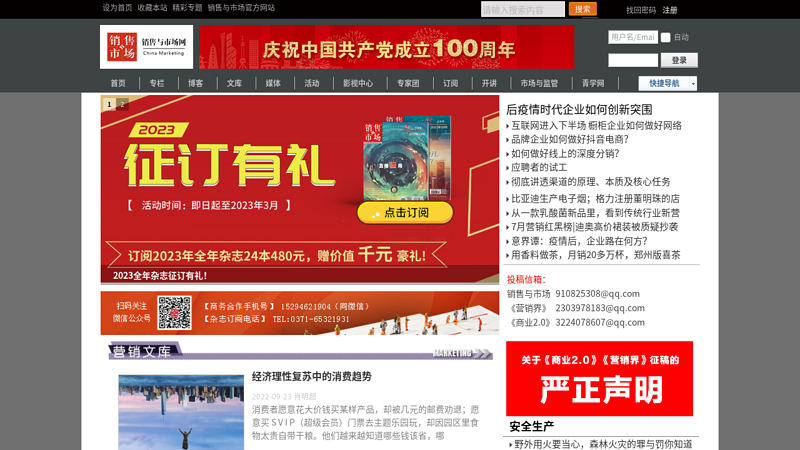The width and height of the screenshot is (800, 450).
Task: Click the 找回密码 link
Action: click(x=641, y=10)
